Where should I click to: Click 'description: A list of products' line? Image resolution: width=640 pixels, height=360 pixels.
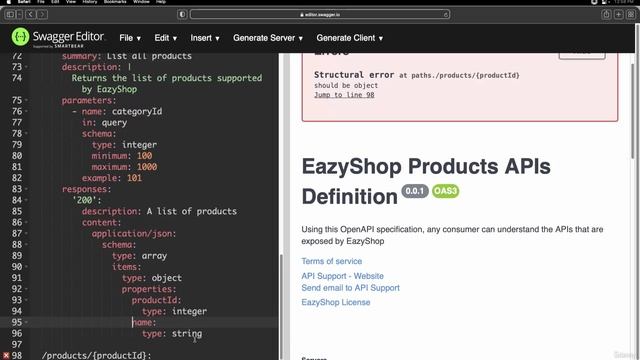click(159, 211)
